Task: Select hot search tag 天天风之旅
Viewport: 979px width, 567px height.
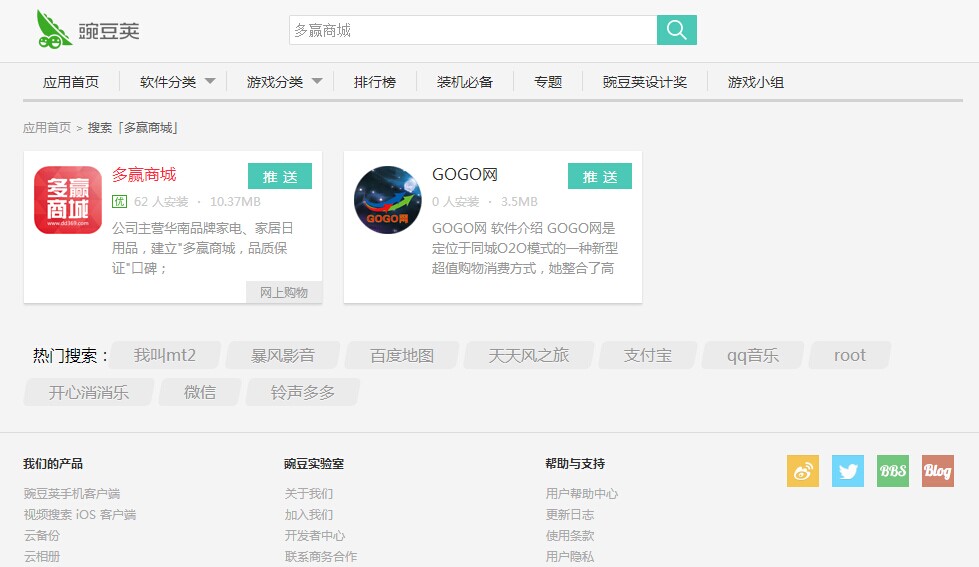Action: (528, 355)
